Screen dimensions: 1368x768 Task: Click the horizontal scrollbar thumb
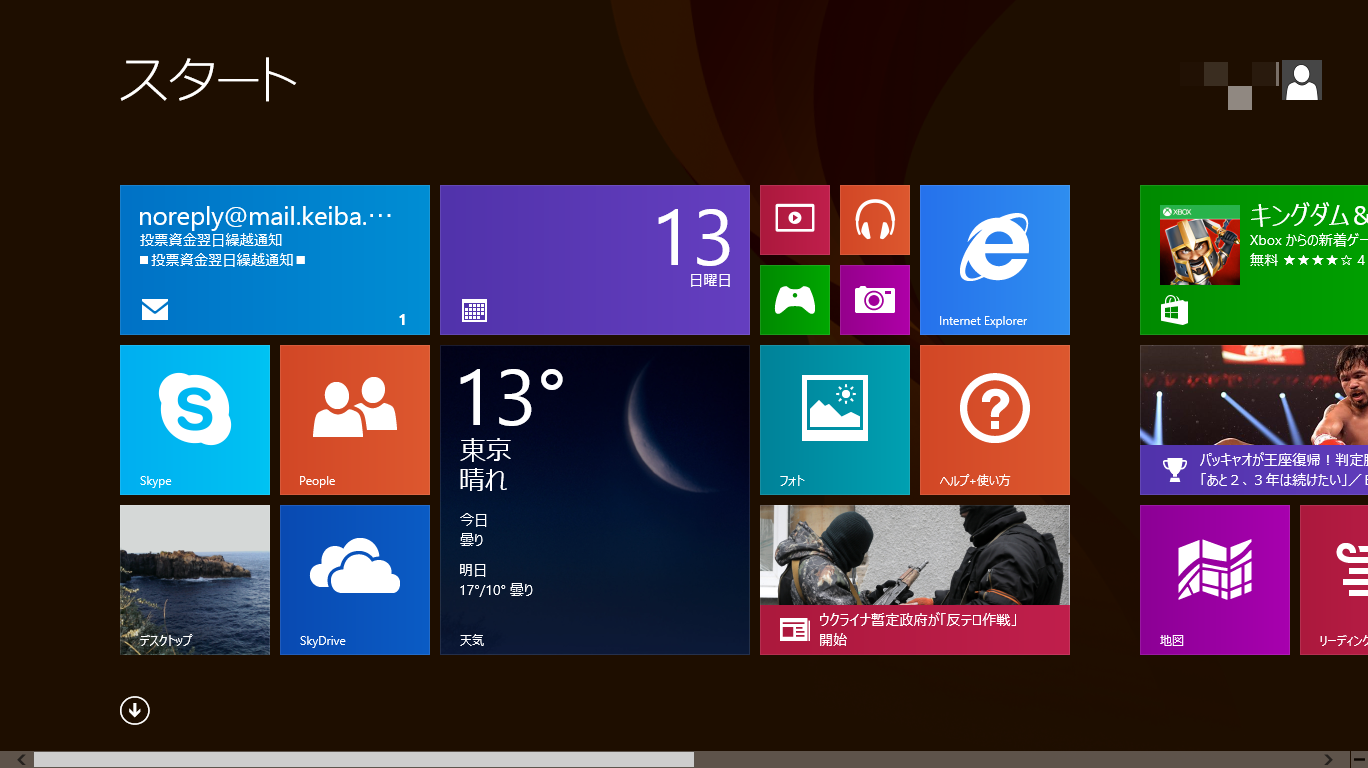click(x=364, y=760)
